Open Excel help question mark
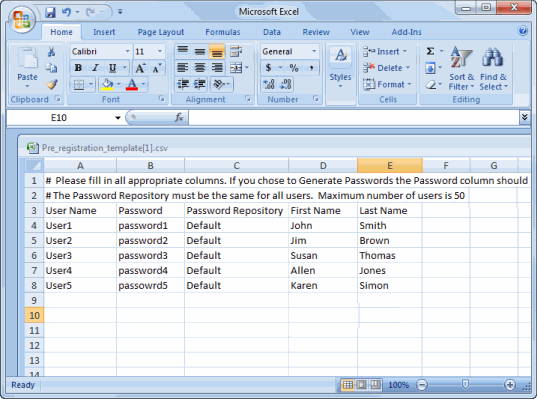This screenshot has width=537, height=399. pyautogui.click(x=523, y=31)
